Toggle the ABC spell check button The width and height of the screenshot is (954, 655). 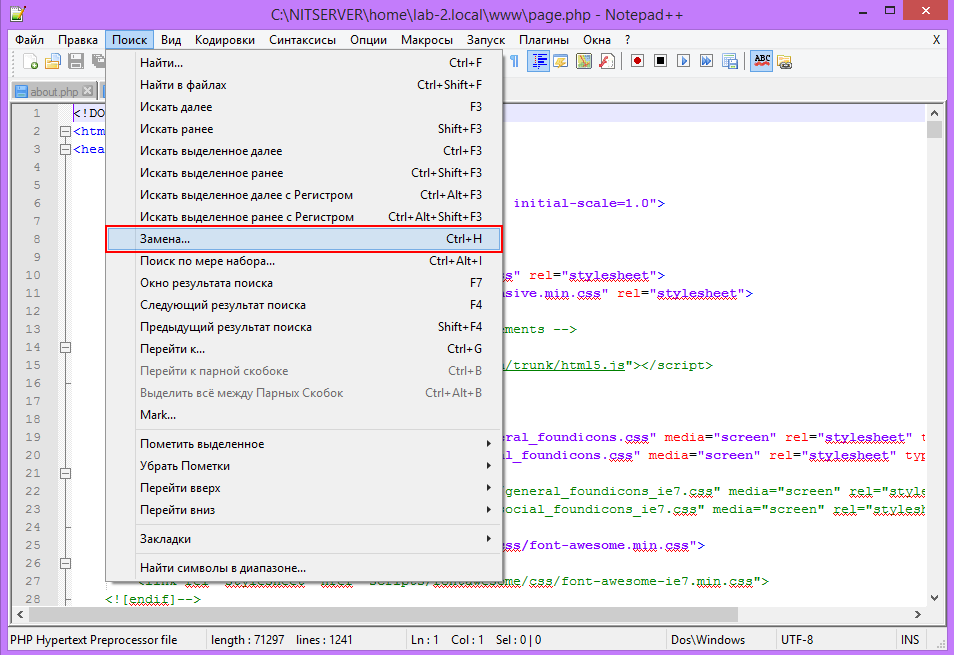[x=762, y=61]
